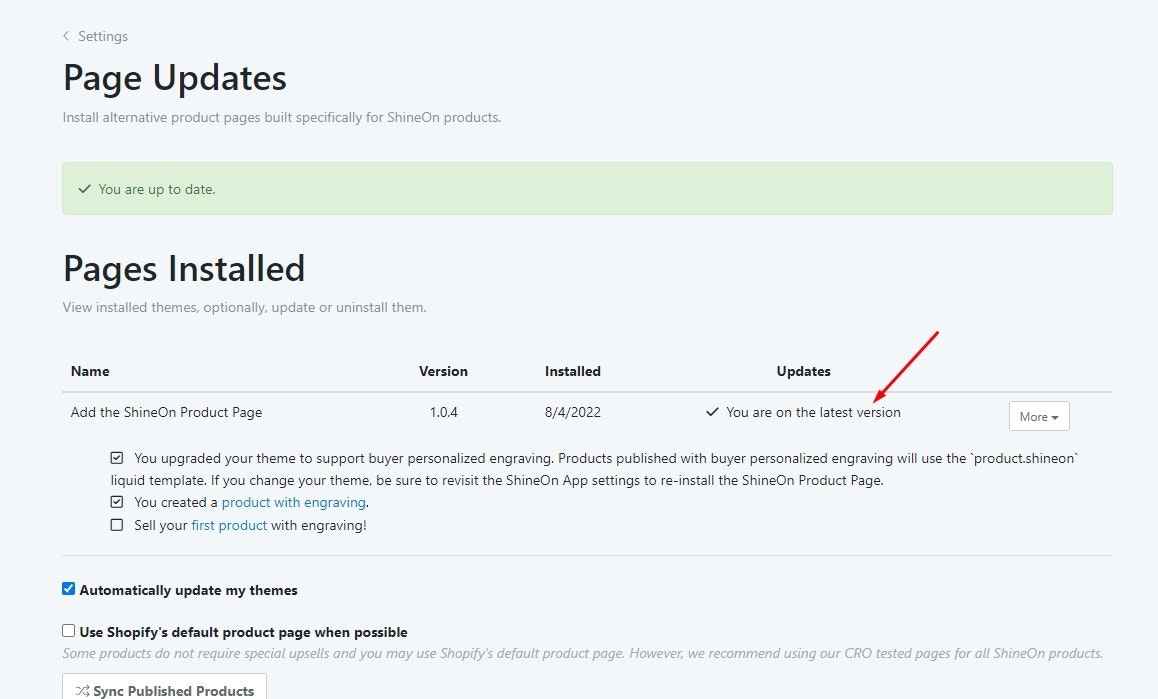This screenshot has height=699, width=1158.
Task: Select the 'Add the ShineOn Product Page' name
Action: 166,412
